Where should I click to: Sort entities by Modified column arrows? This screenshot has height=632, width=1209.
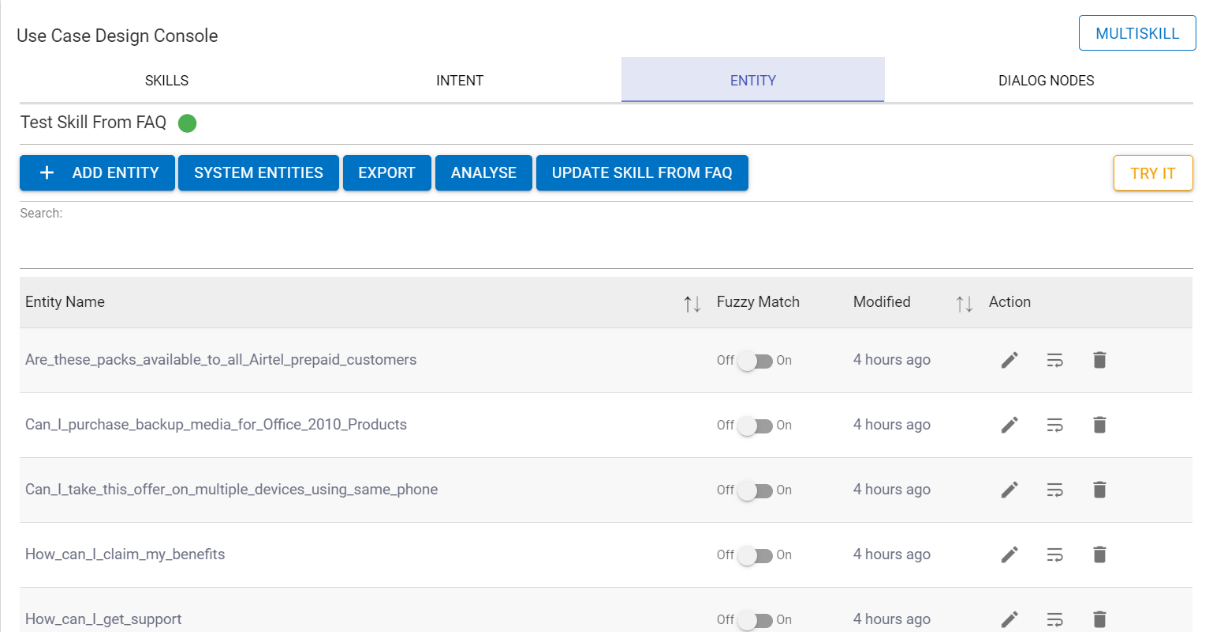(964, 303)
